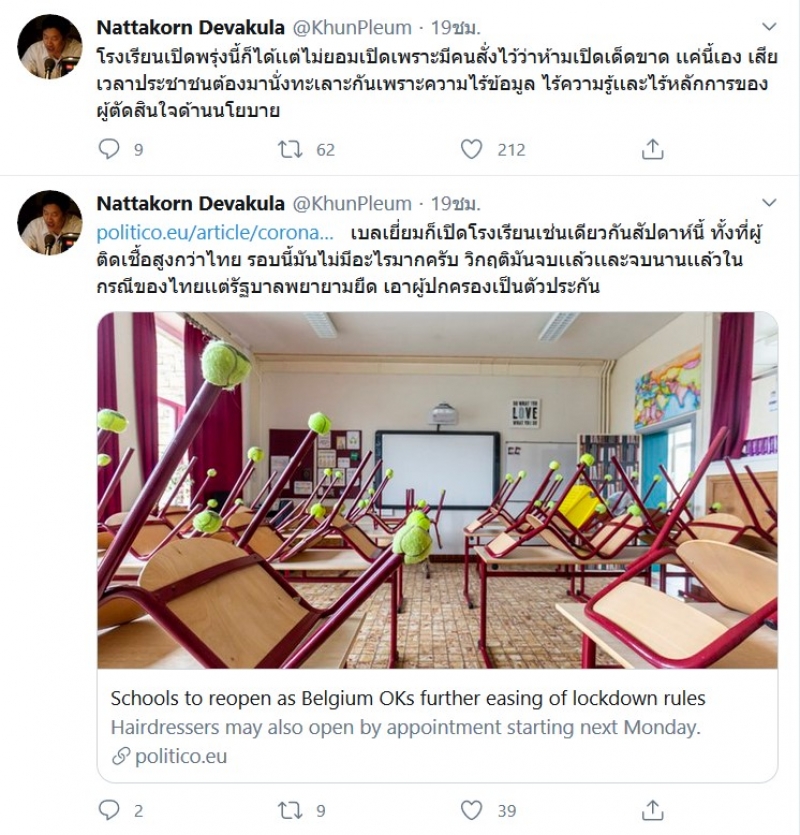Retweet the second tweet with 9 retweets
The image size is (800, 835).
[290, 810]
